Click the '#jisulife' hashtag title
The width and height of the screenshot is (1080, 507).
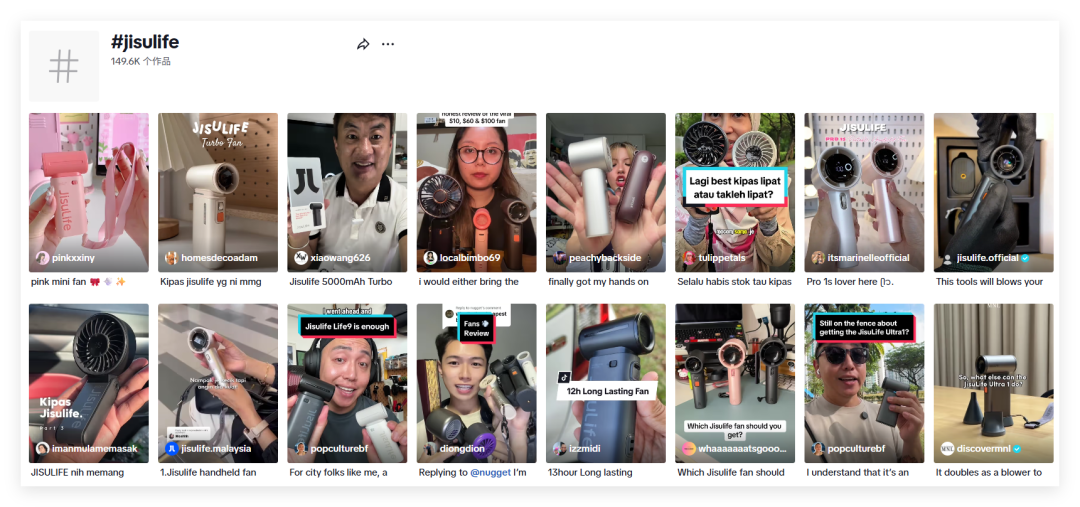(x=145, y=42)
